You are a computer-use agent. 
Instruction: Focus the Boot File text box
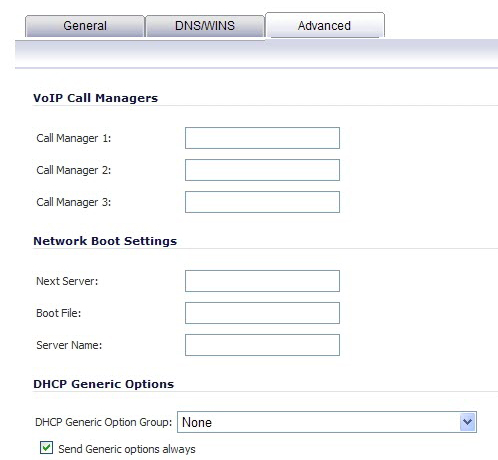[262, 313]
